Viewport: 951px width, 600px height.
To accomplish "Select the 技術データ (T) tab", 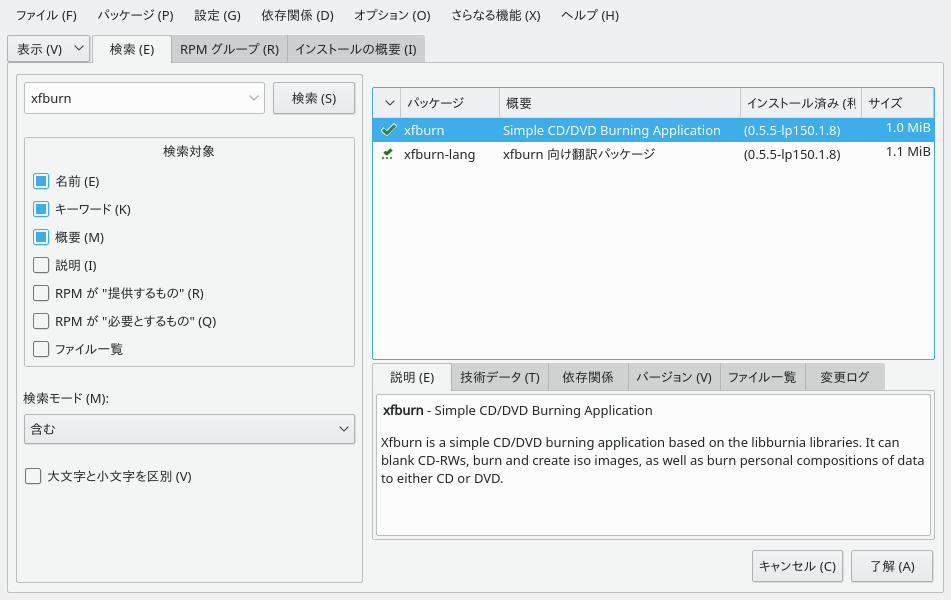I will point(500,377).
